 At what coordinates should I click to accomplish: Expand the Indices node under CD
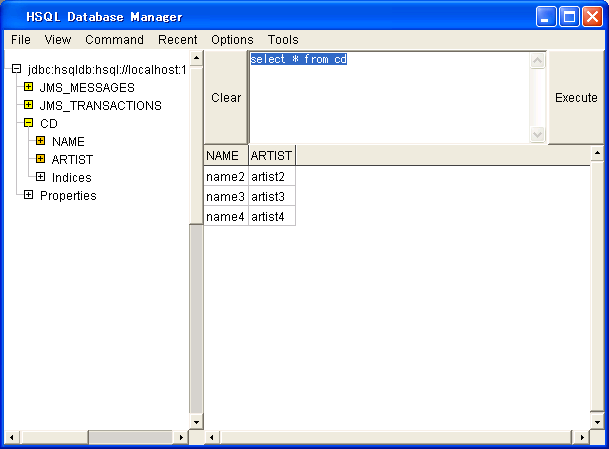pyautogui.click(x=40, y=177)
